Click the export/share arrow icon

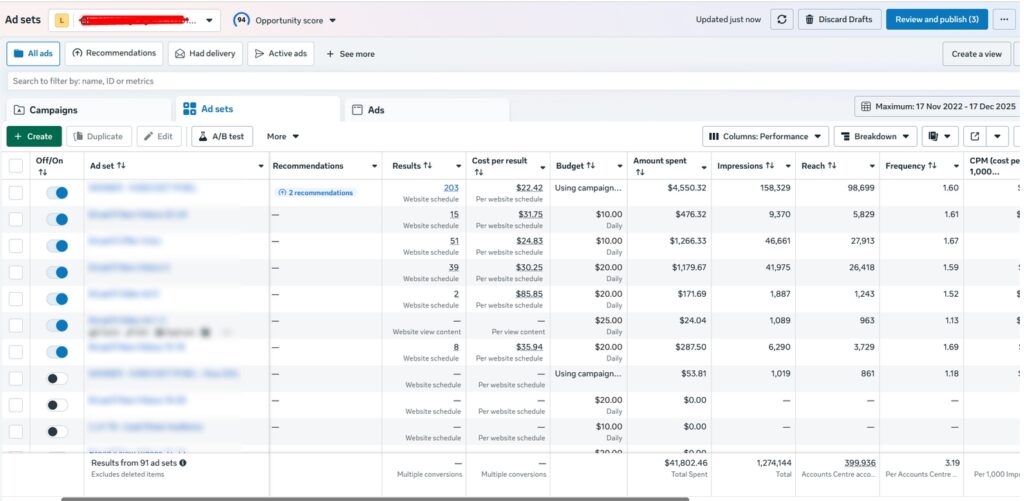[976, 136]
